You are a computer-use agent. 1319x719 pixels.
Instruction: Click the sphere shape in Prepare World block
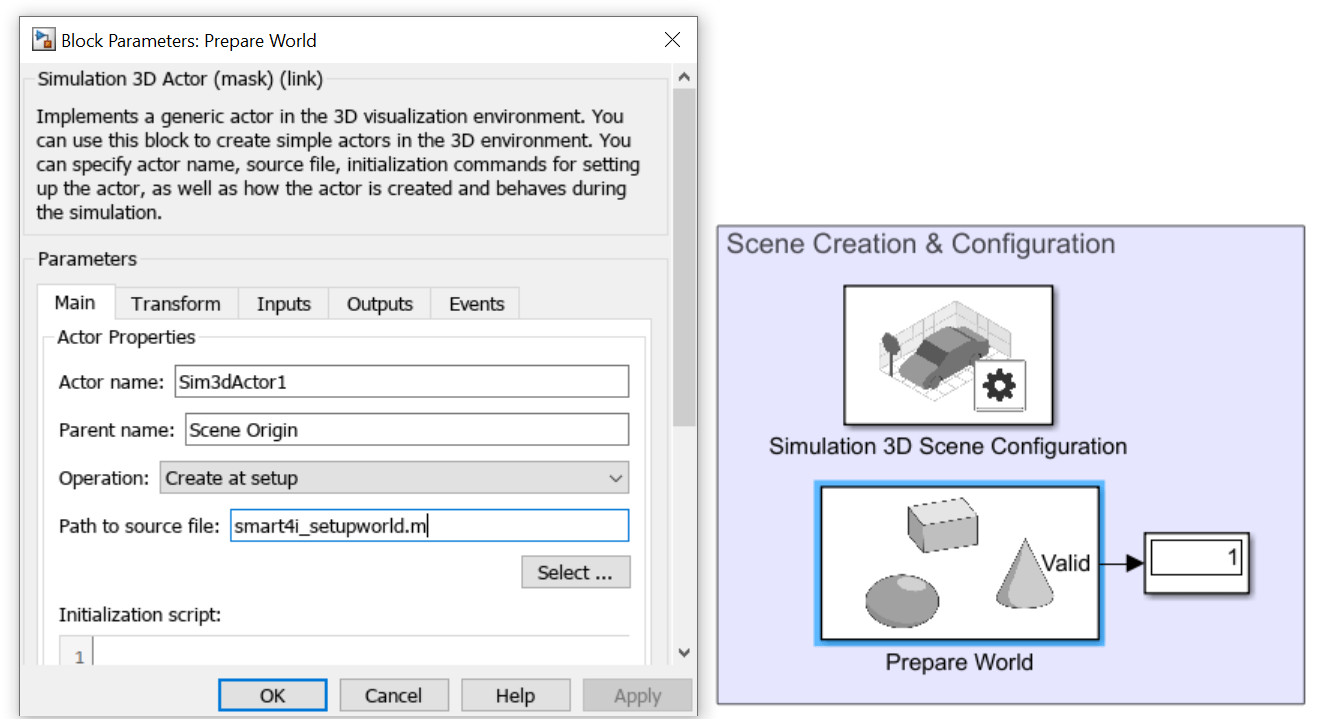[x=902, y=601]
